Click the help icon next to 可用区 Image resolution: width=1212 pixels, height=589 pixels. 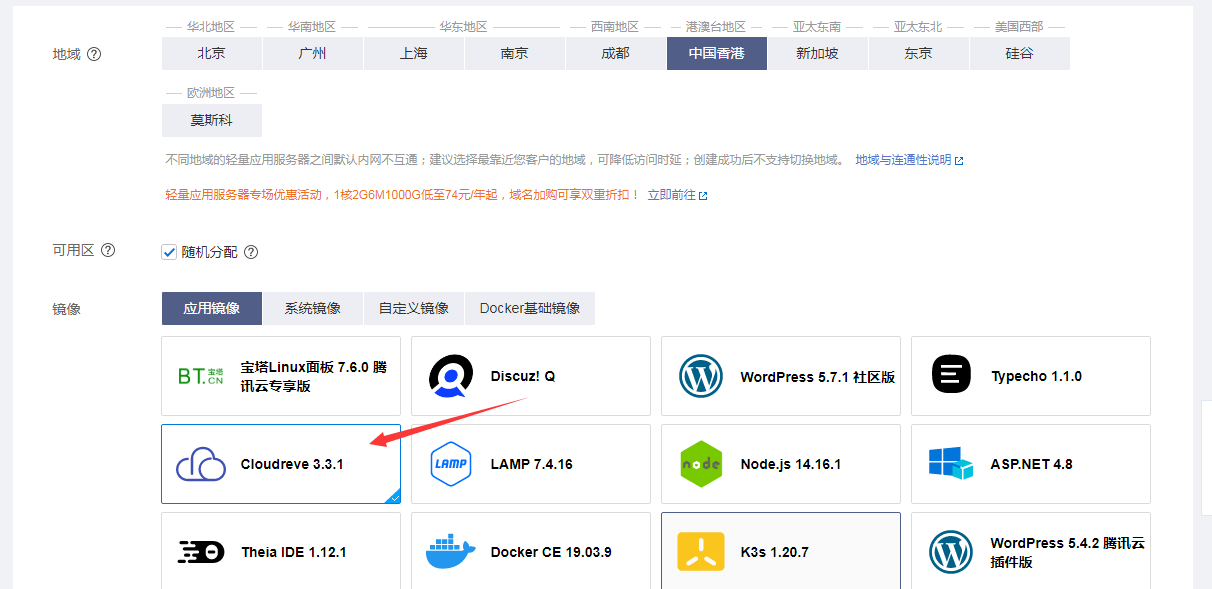click(108, 250)
